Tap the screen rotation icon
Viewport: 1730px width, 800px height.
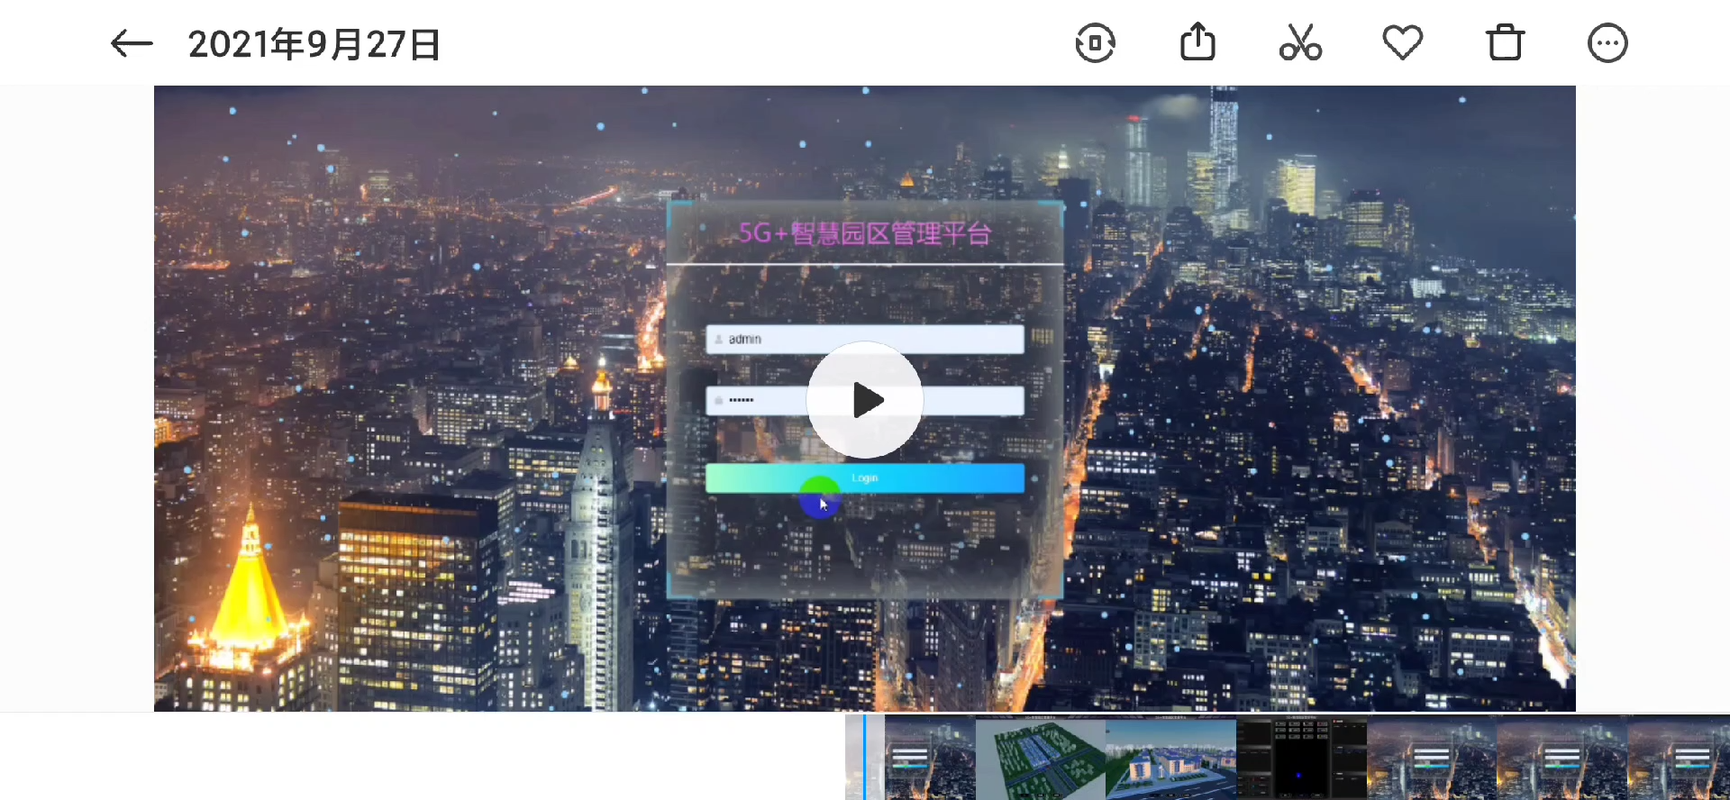(1095, 44)
